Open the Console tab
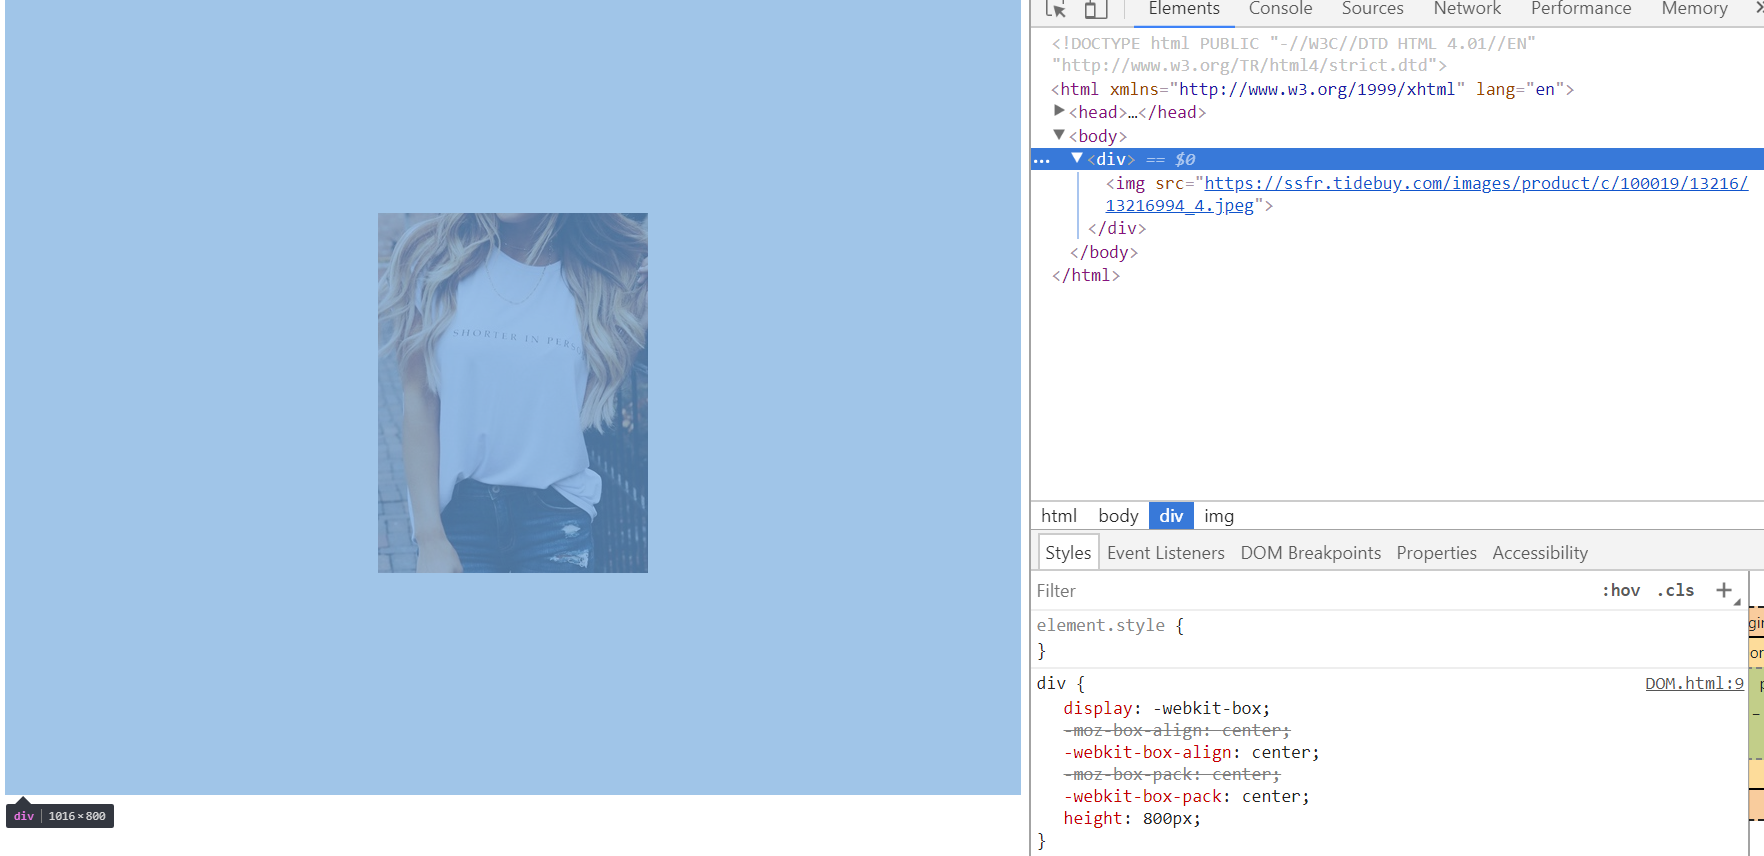Screen dimensions: 1764x856 (x=1280, y=9)
